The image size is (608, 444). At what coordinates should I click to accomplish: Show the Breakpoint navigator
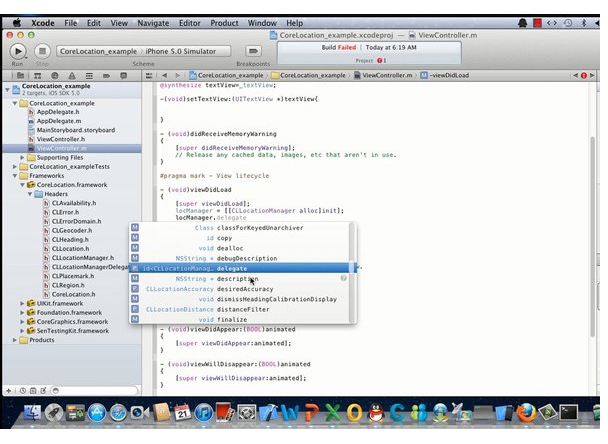click(106, 76)
